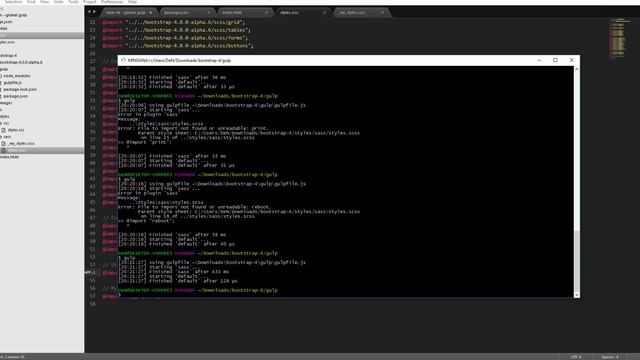
Task: Click the last terminal prompt line
Action: 198,290
